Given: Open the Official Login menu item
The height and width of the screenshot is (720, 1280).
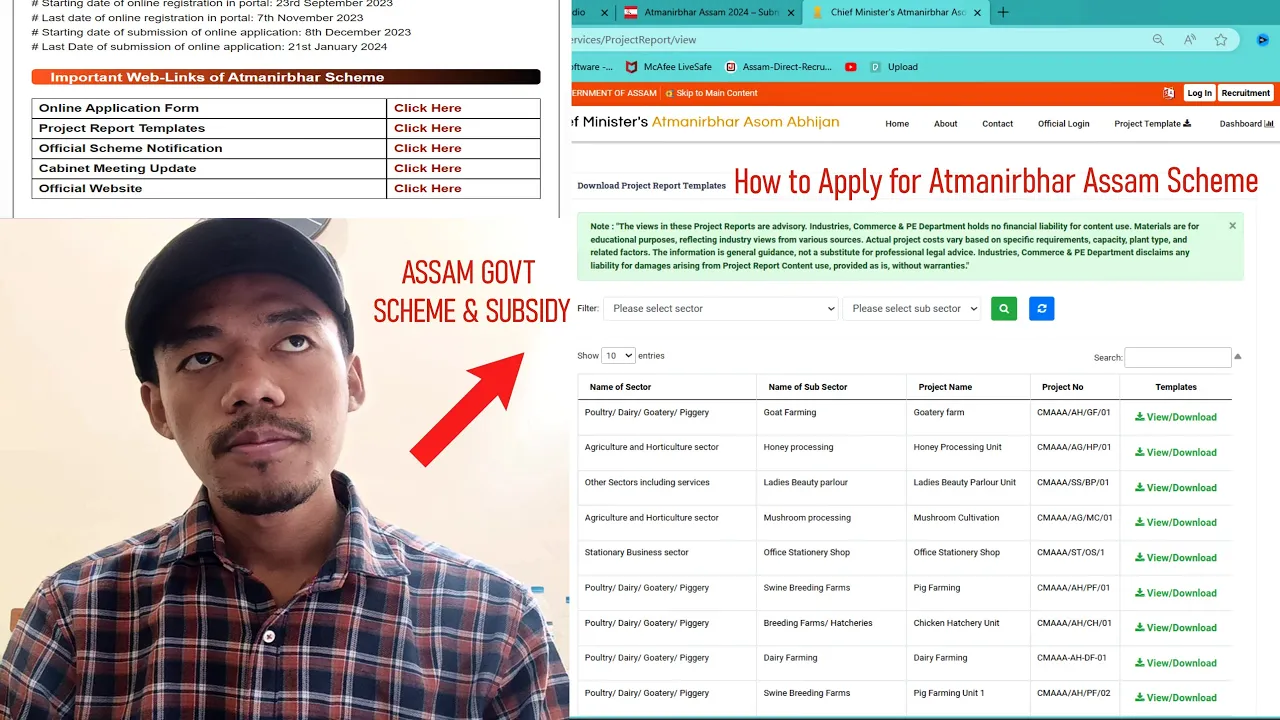Looking at the screenshot, I should click(x=1063, y=124).
